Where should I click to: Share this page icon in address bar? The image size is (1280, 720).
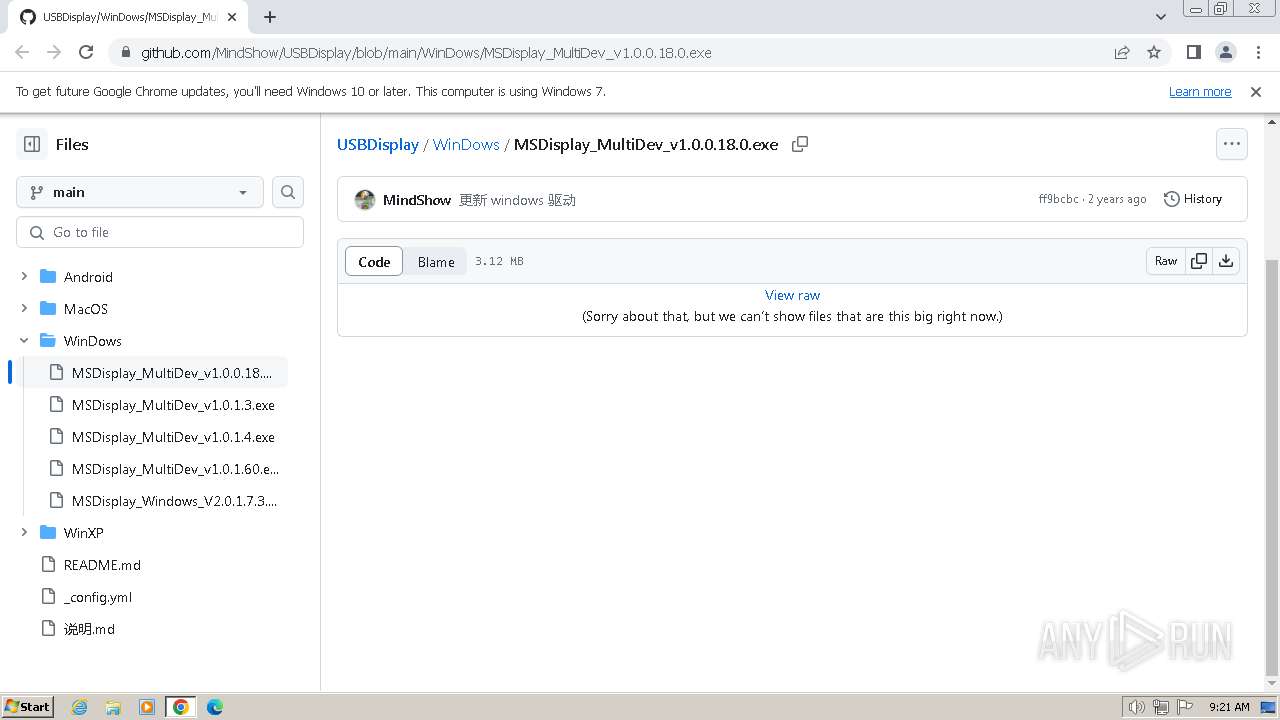1122,52
